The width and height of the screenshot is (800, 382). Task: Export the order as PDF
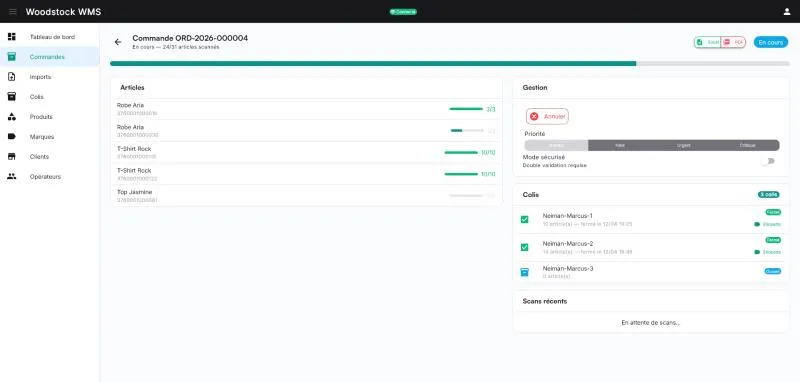[x=733, y=42]
